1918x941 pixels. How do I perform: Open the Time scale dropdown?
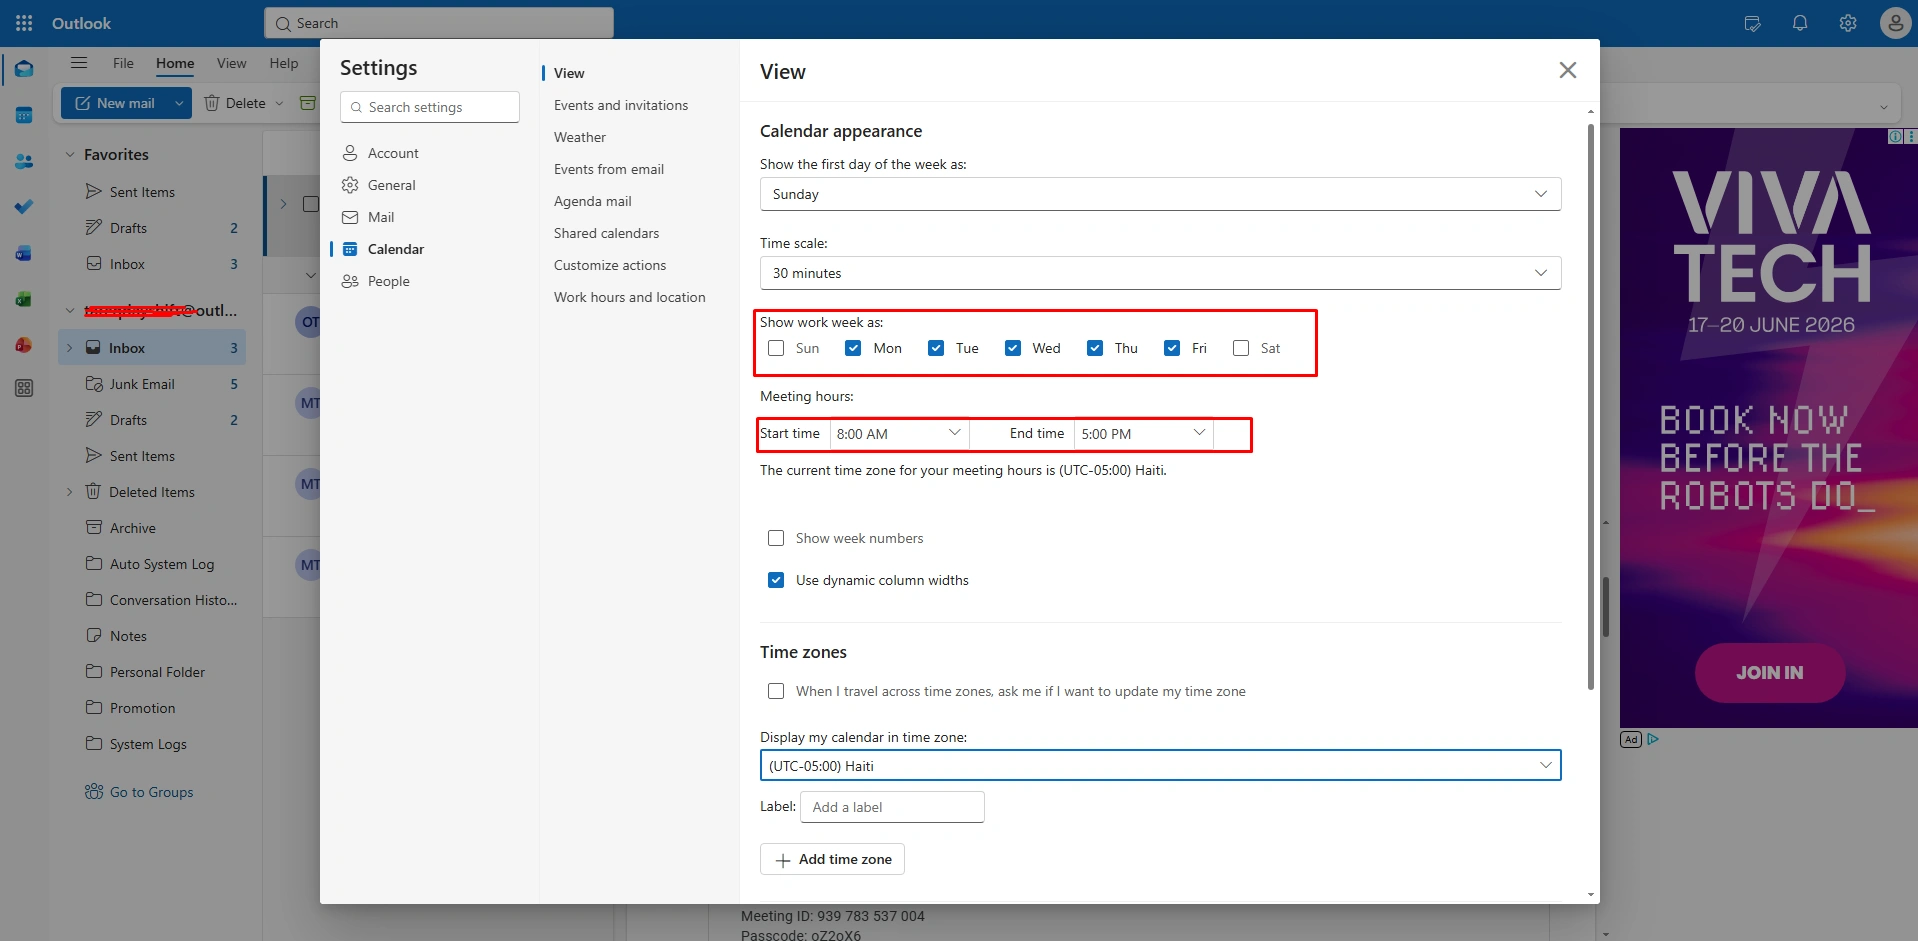pyautogui.click(x=1160, y=273)
